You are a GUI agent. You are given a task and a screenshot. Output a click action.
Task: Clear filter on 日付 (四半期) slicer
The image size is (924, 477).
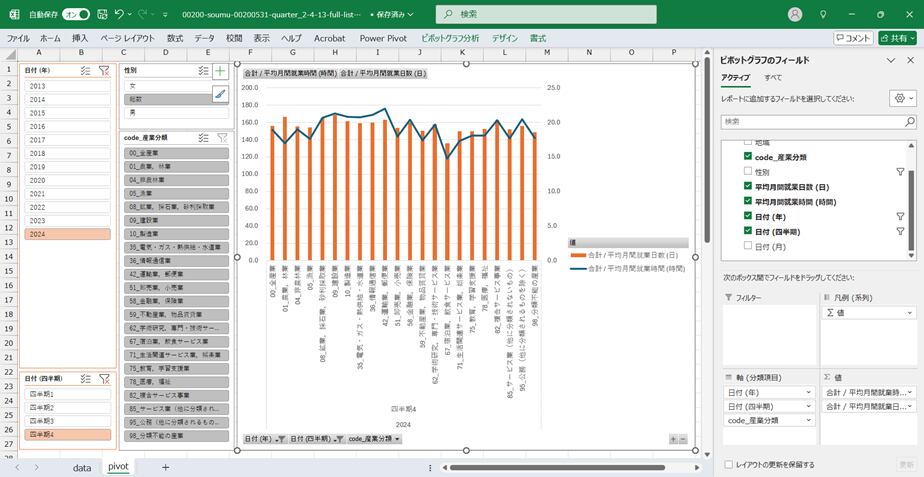pyautogui.click(x=104, y=379)
